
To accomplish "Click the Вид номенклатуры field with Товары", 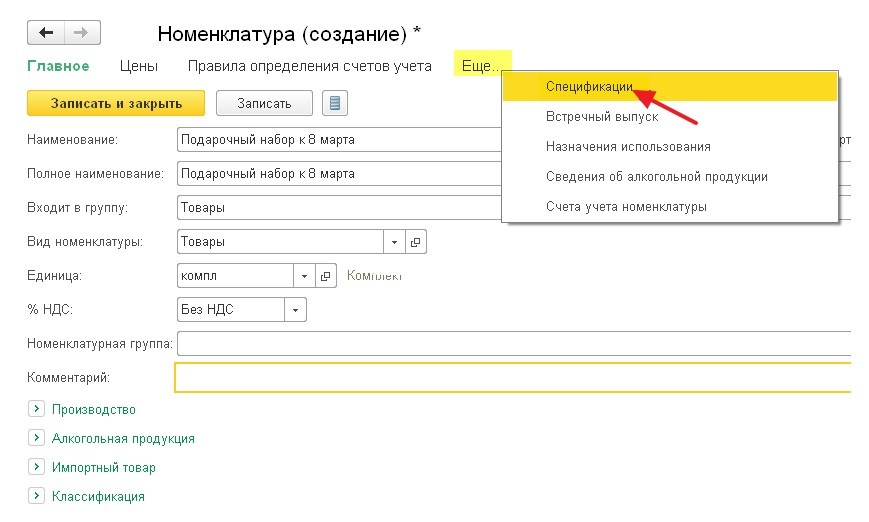I will [280, 242].
